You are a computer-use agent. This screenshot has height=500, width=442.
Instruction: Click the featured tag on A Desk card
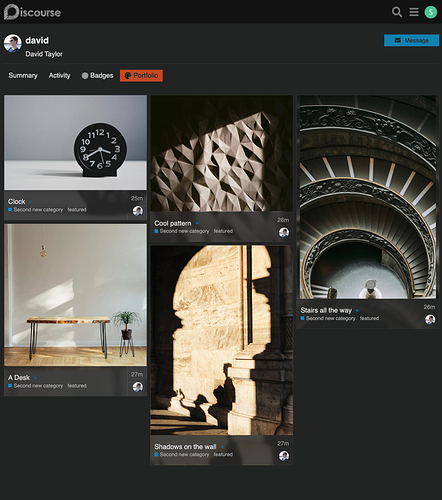[x=77, y=386]
